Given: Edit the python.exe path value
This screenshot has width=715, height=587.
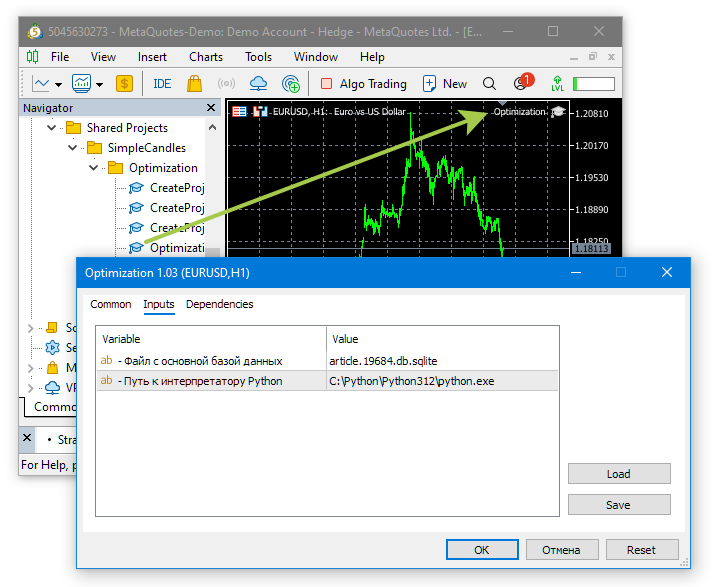Looking at the screenshot, I should click(442, 381).
